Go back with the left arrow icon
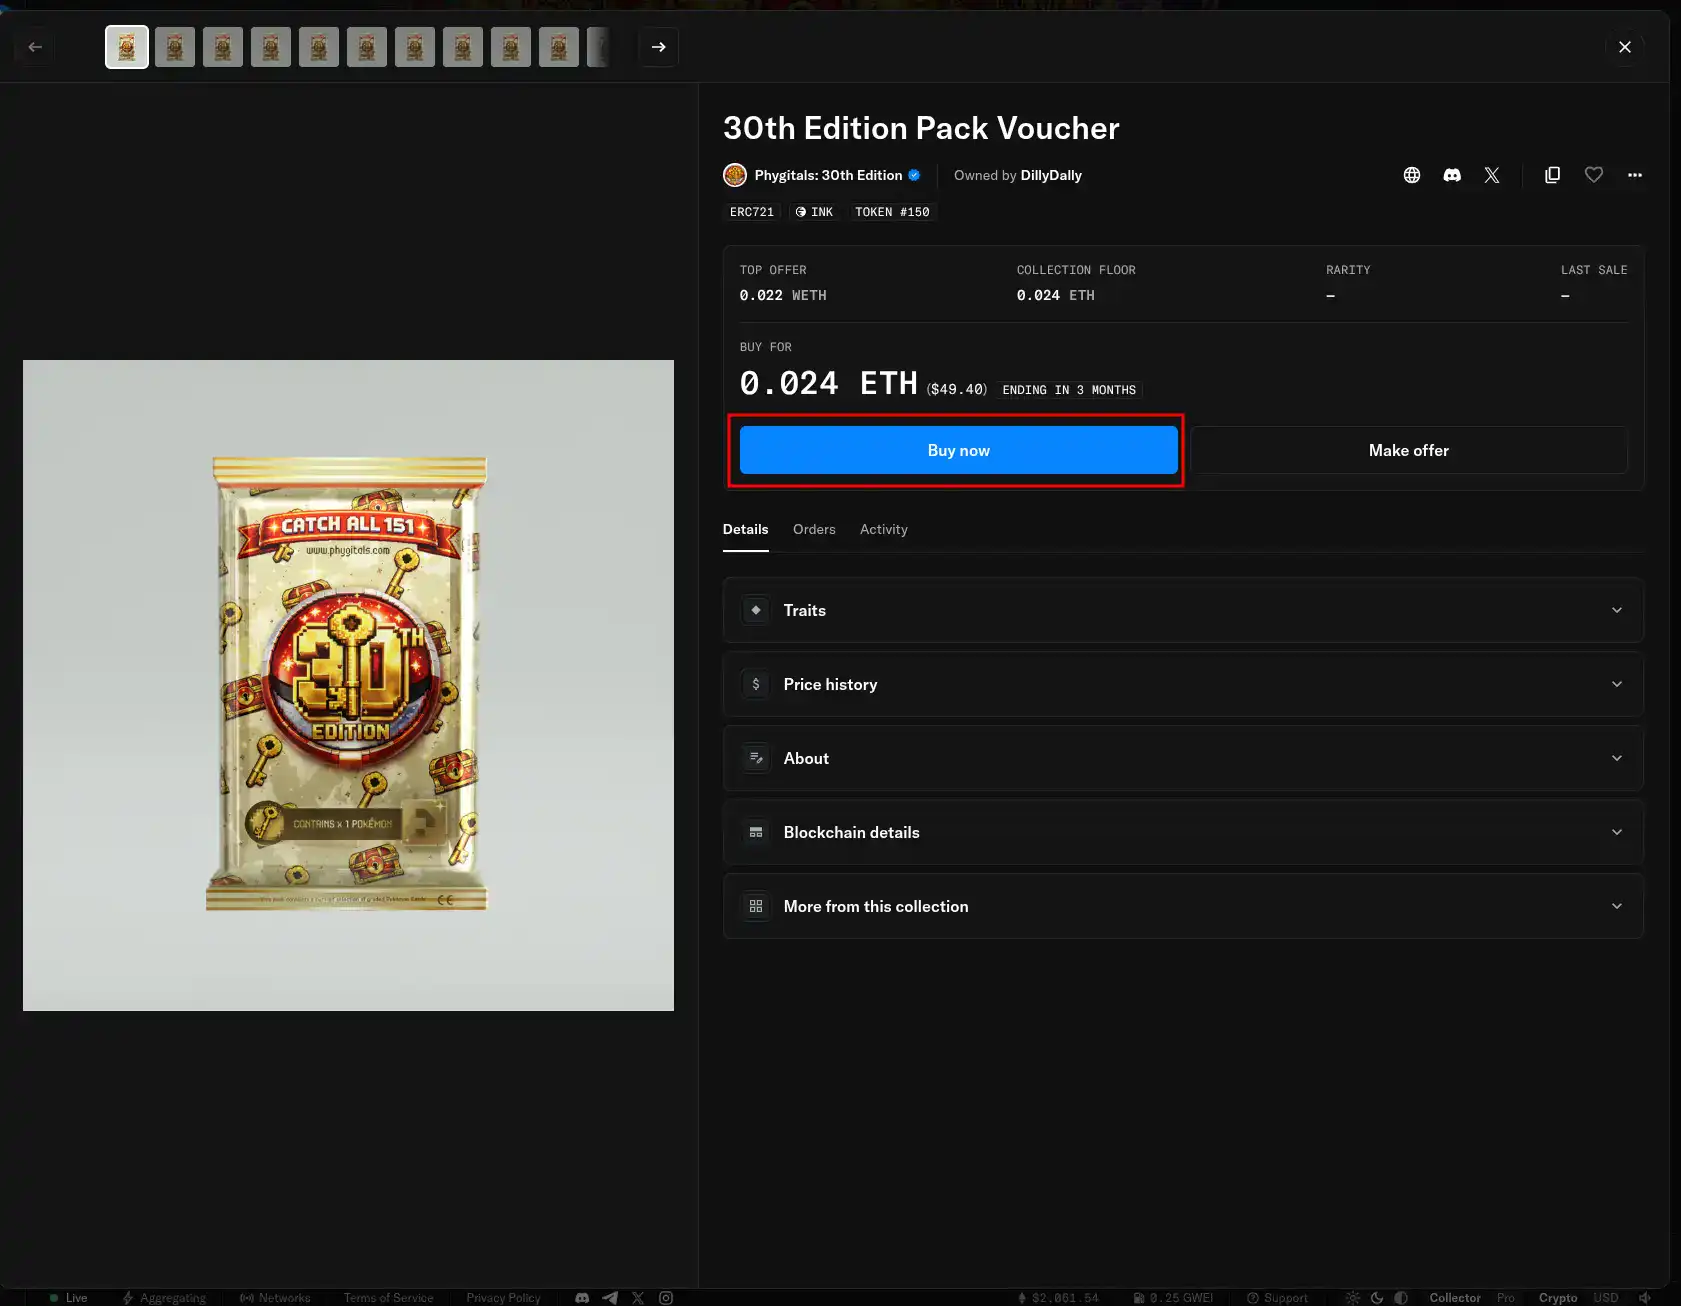Viewport: 1681px width, 1306px height. pyautogui.click(x=35, y=47)
